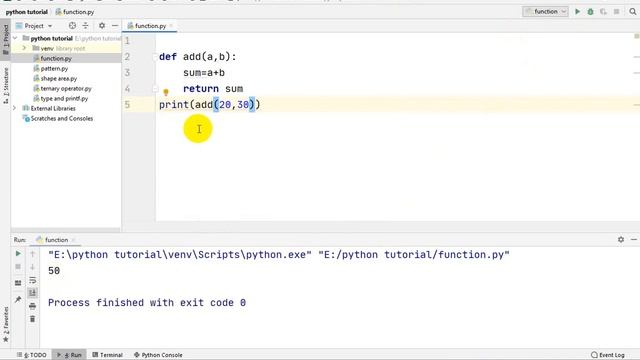Open ternary operator.py file
This screenshot has width=640, height=360.
point(66,89)
